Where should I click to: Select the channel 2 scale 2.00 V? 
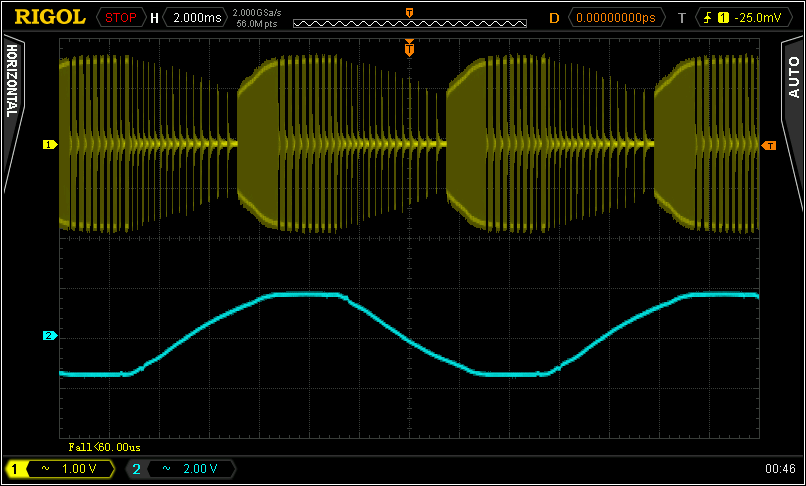[200, 468]
